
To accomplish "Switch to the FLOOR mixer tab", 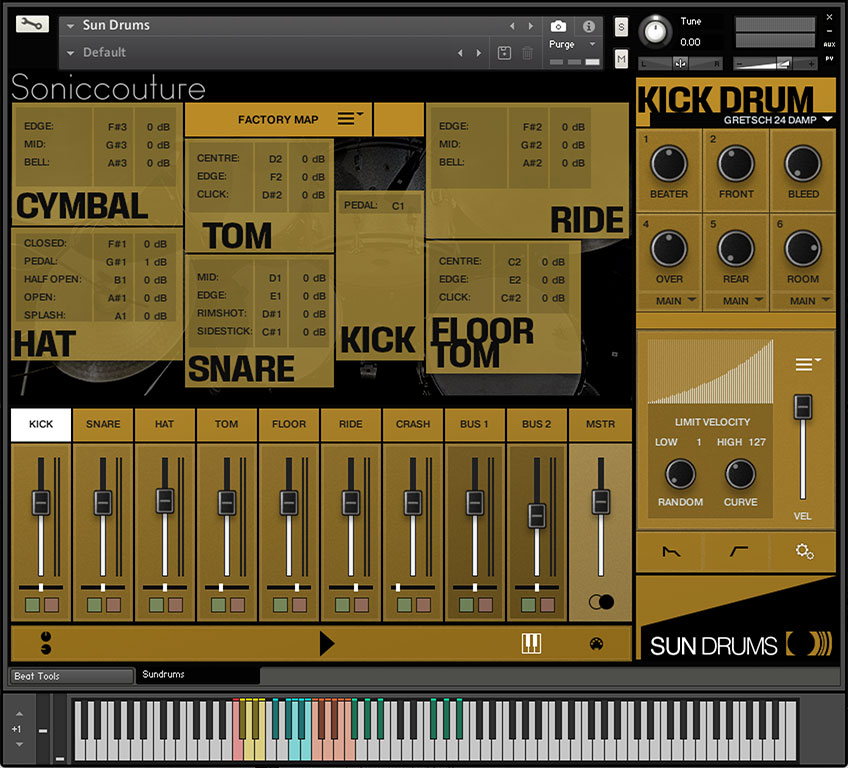I will (x=289, y=424).
